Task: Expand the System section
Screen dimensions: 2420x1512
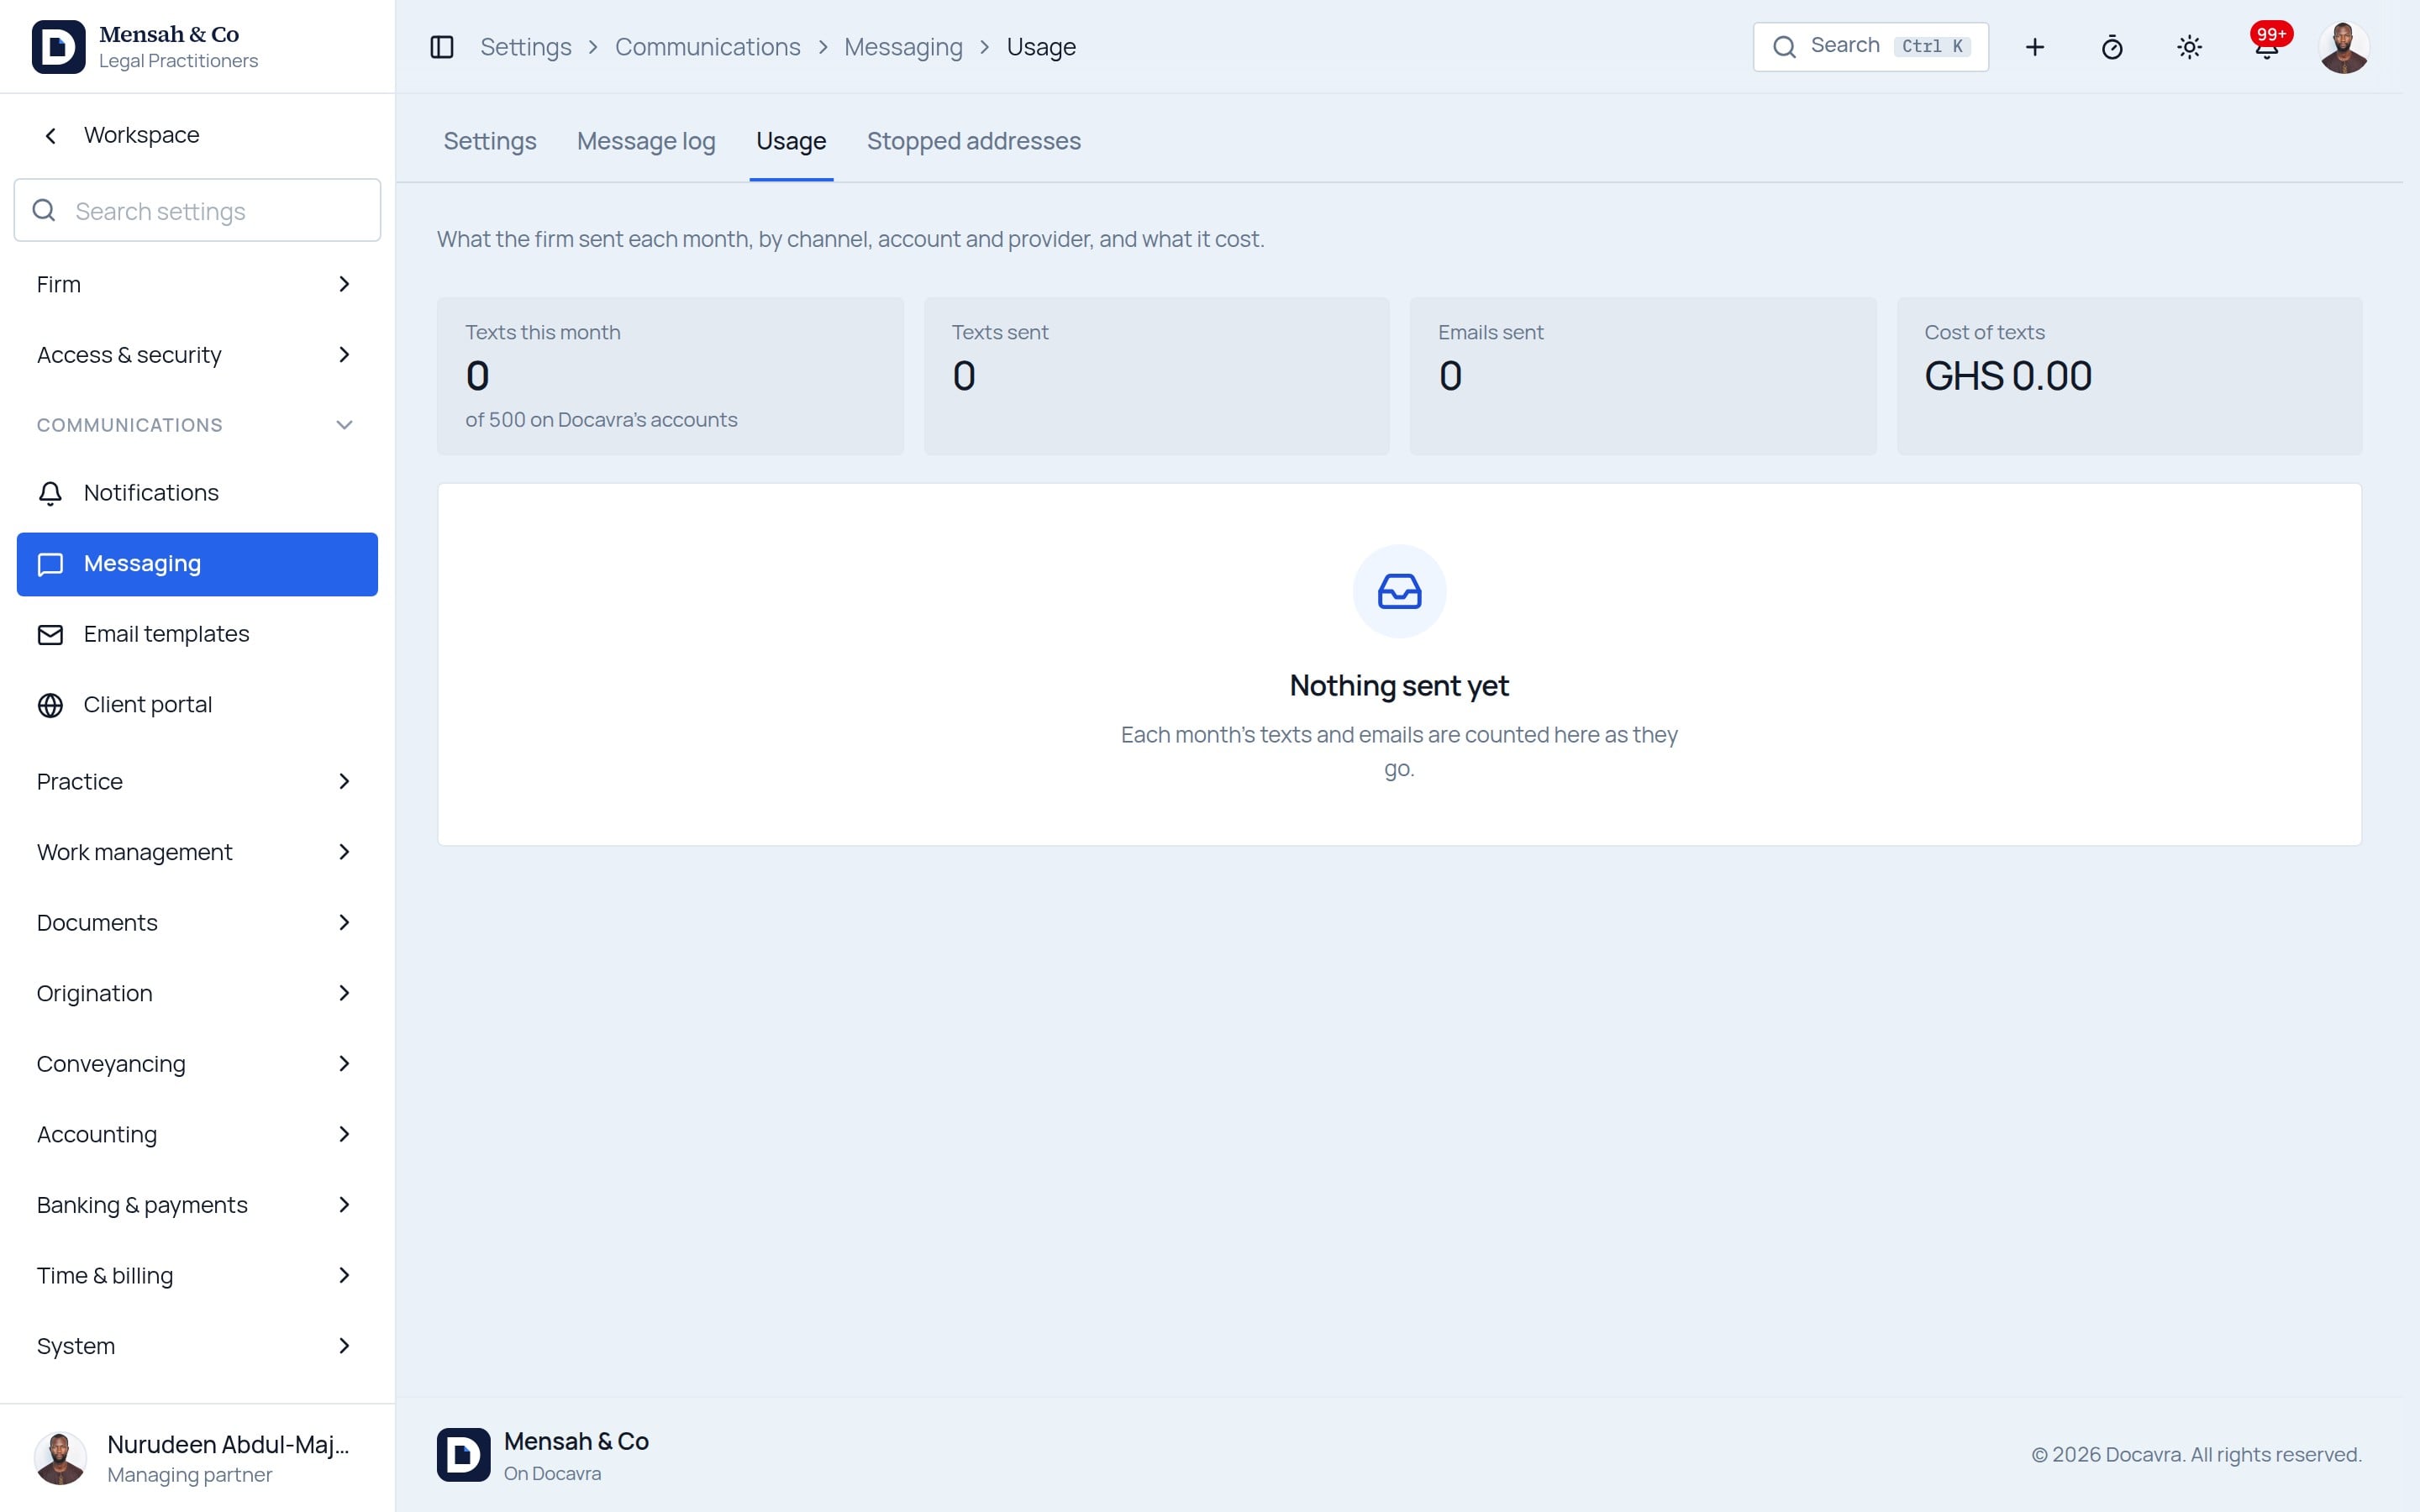Action: click(x=197, y=1346)
